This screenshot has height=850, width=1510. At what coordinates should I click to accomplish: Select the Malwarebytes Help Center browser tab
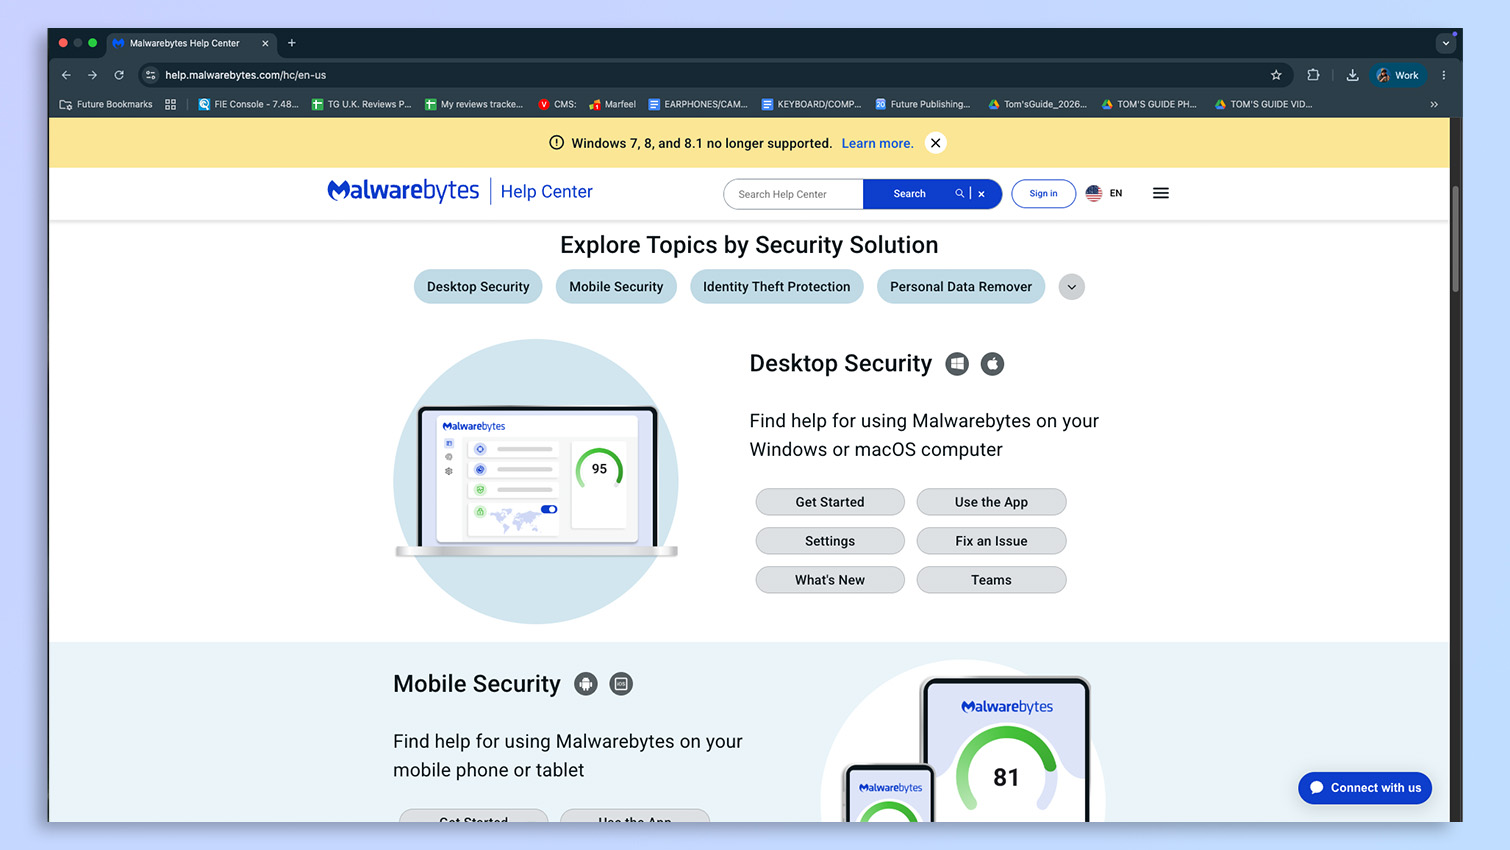coord(190,43)
